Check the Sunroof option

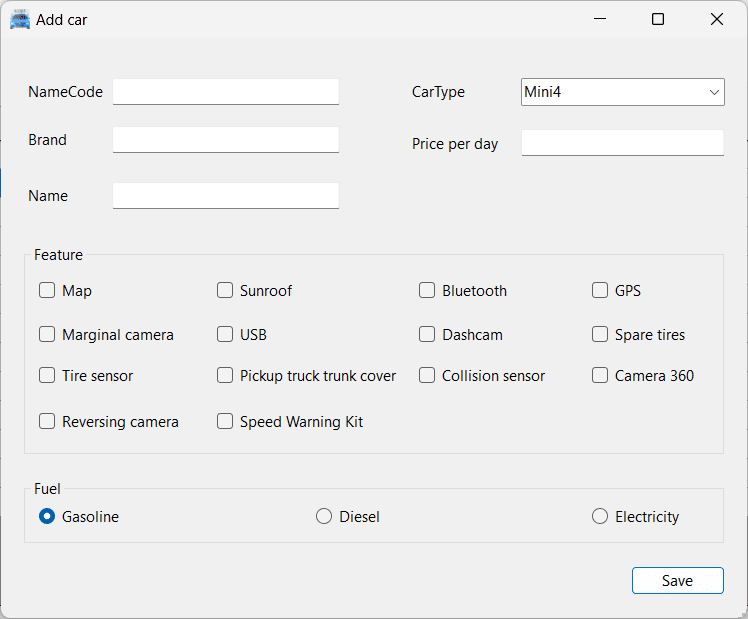[x=225, y=291]
